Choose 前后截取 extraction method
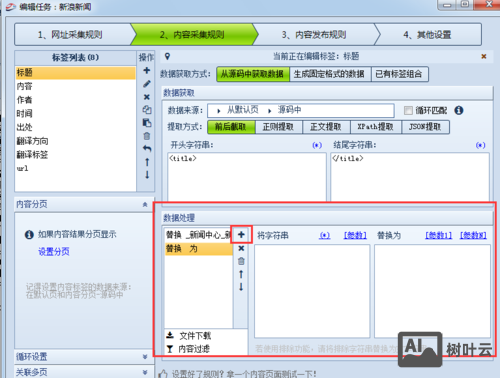The image size is (500, 378). [231, 127]
